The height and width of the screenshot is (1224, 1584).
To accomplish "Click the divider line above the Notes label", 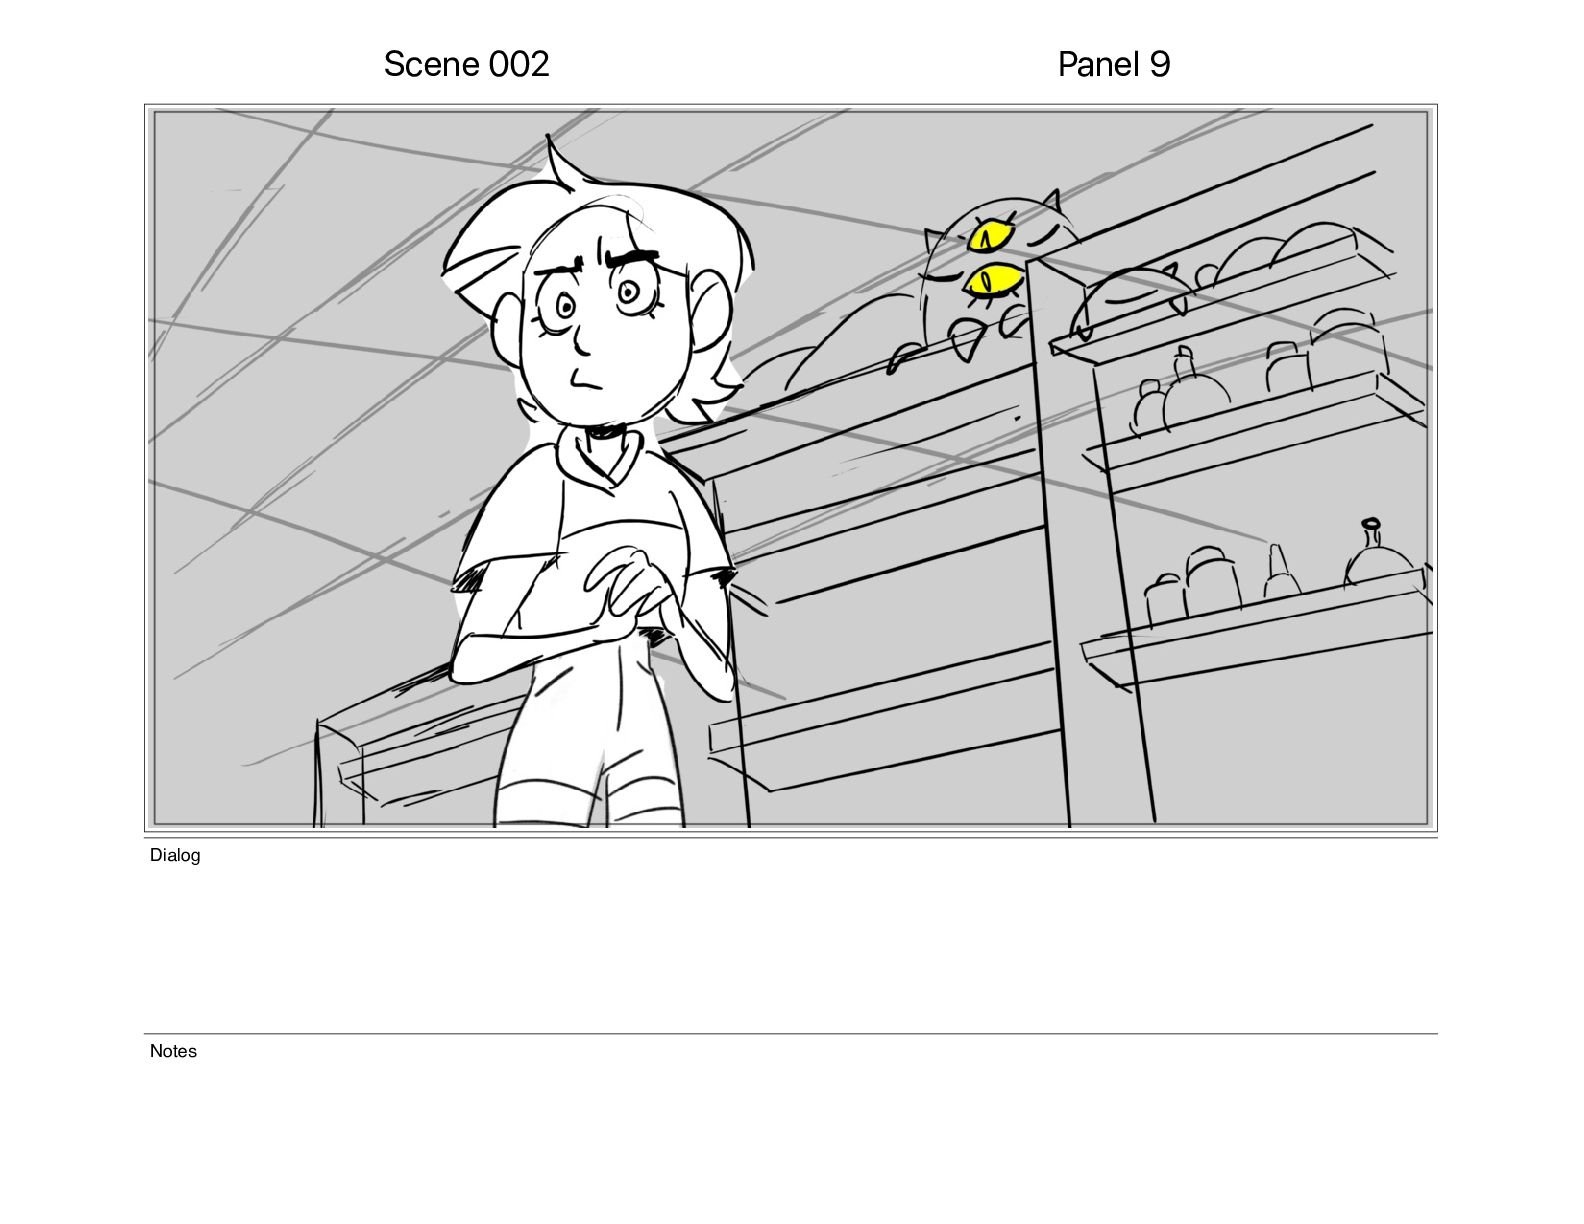I will pos(790,1034).
